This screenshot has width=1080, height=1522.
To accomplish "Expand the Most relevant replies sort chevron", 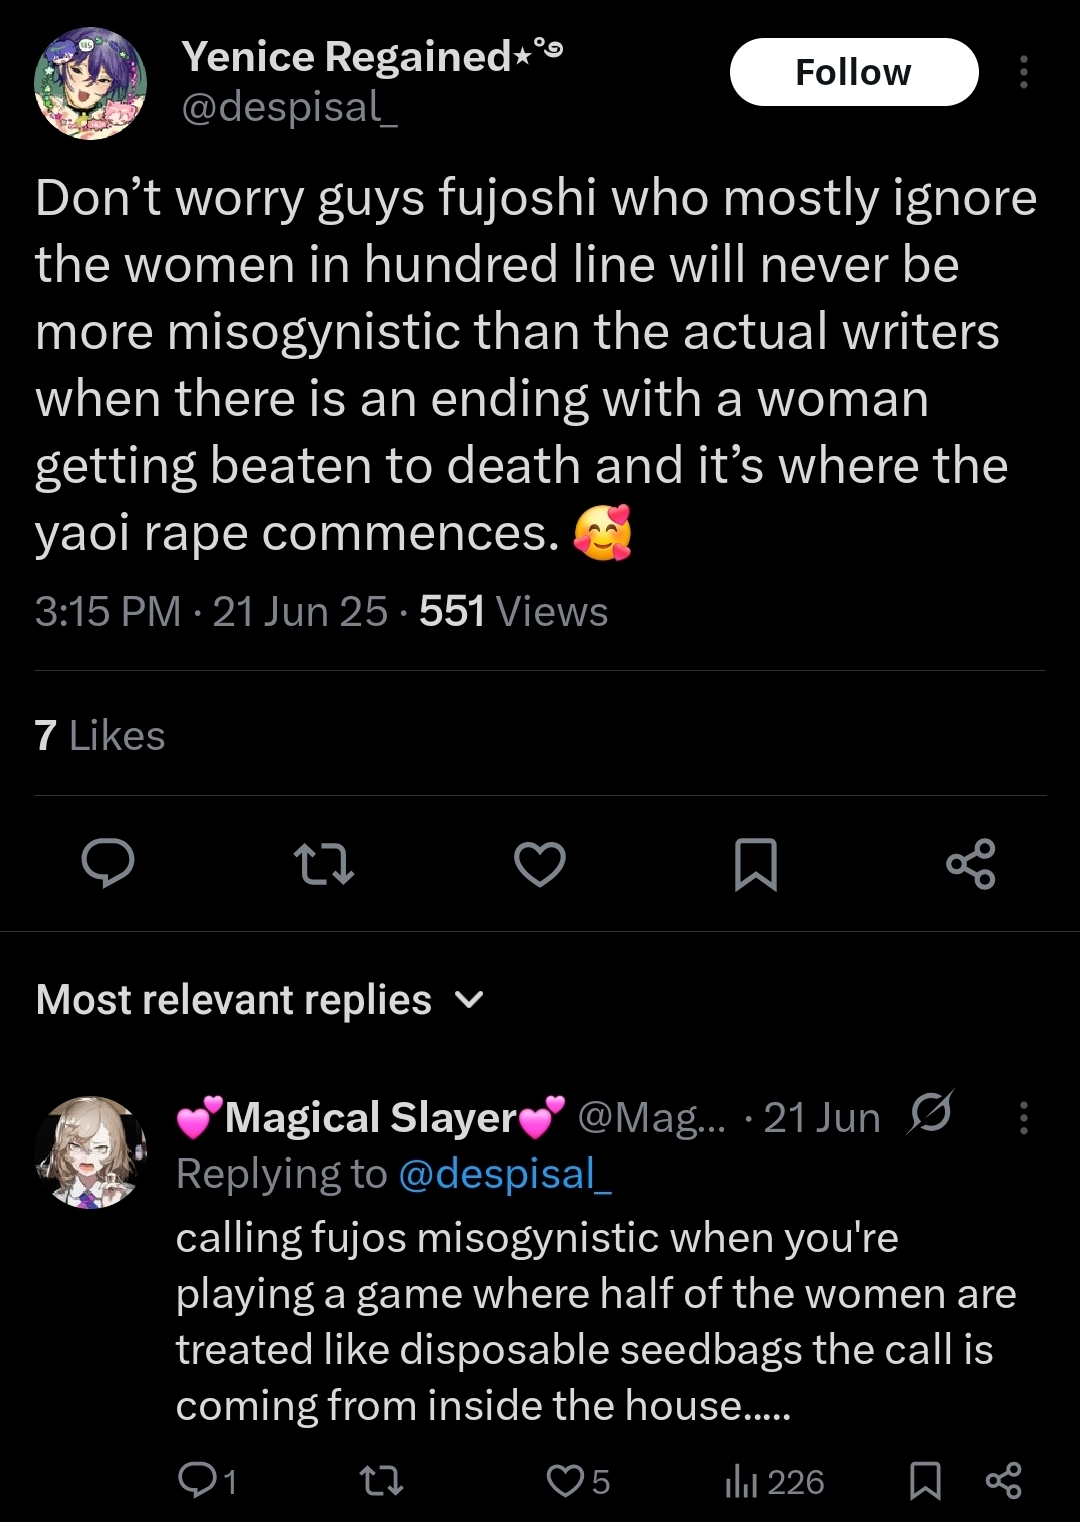I will [x=469, y=999].
